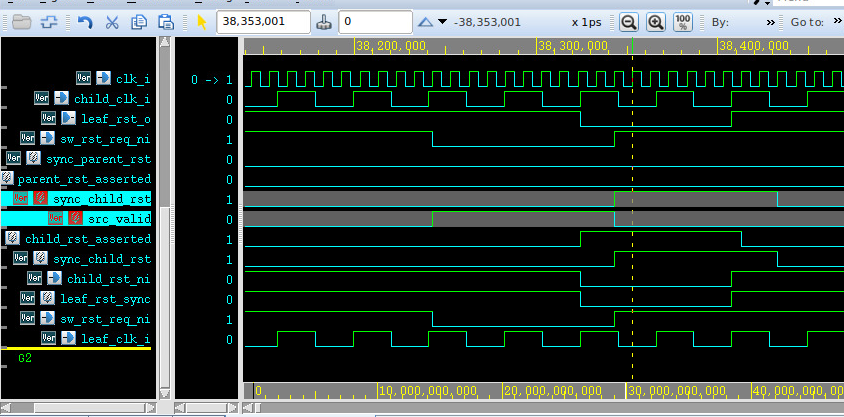Click the x 1ps time unit label

coord(586,23)
